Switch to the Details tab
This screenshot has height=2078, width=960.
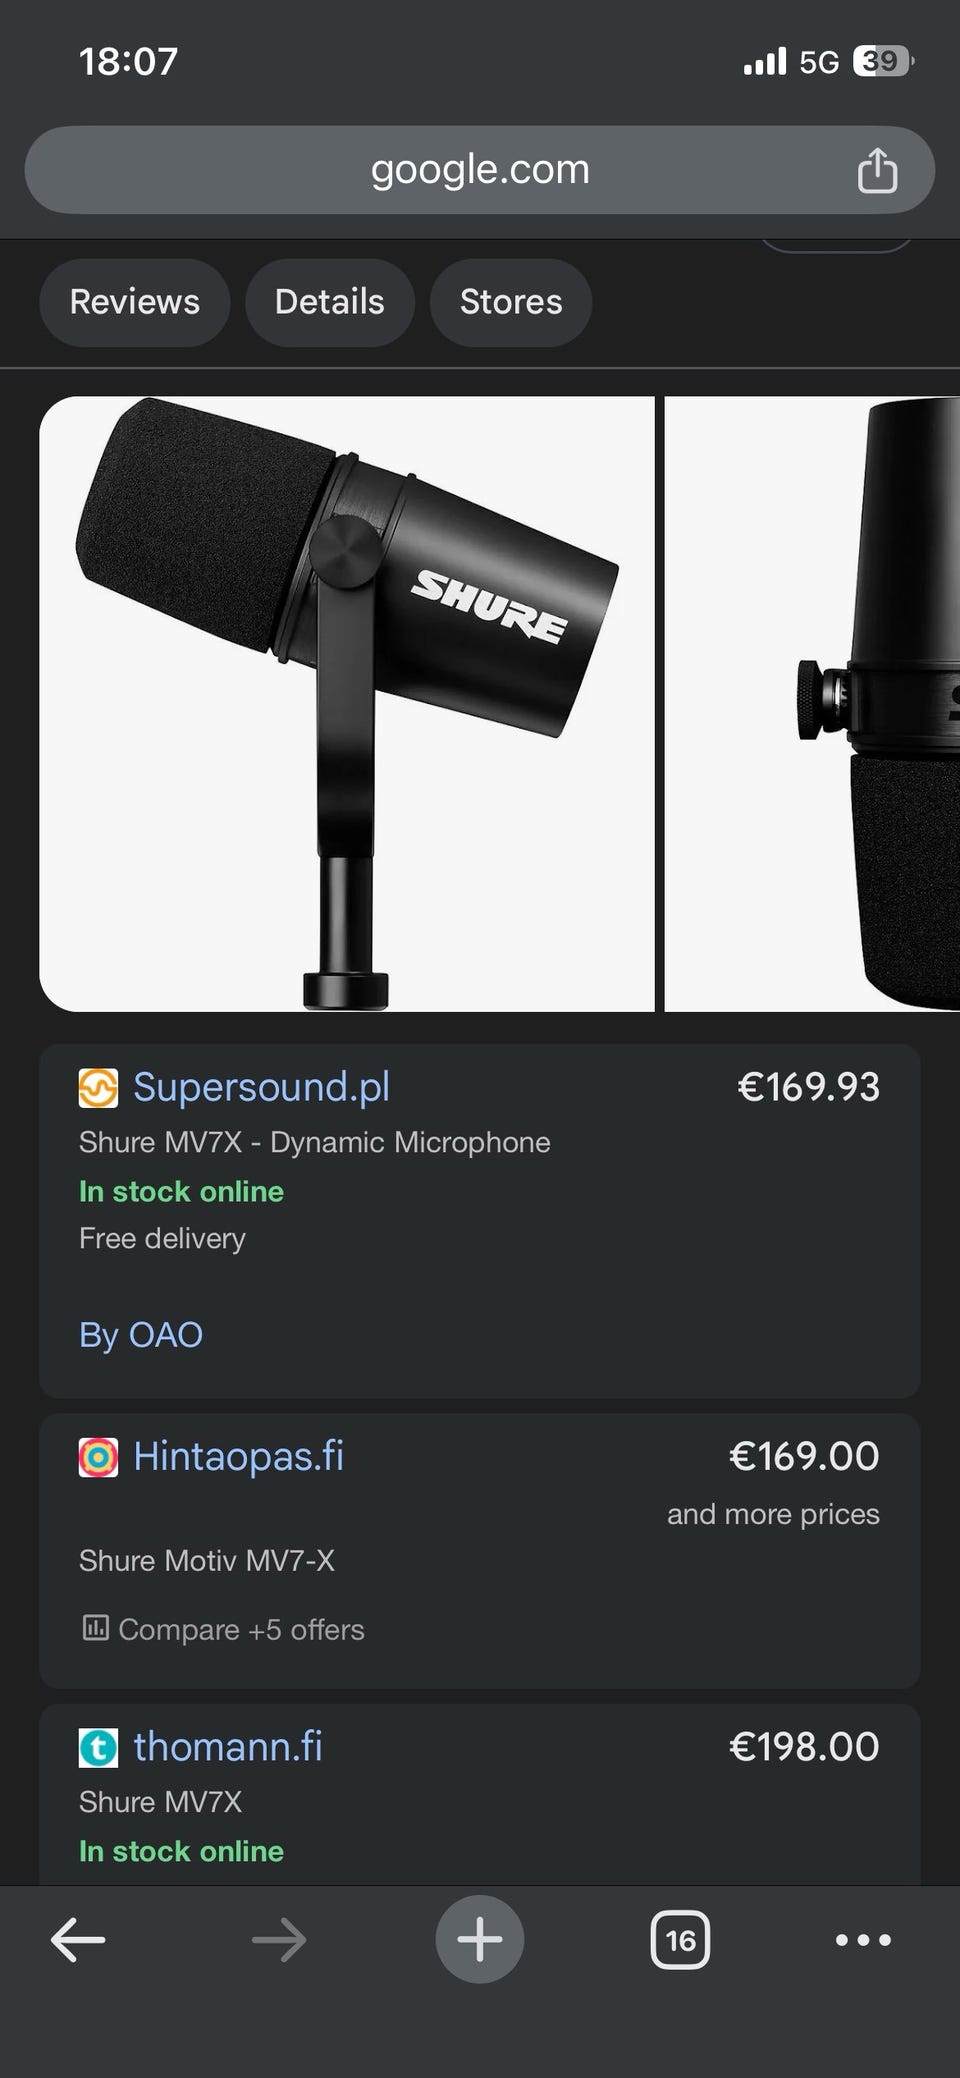(330, 302)
